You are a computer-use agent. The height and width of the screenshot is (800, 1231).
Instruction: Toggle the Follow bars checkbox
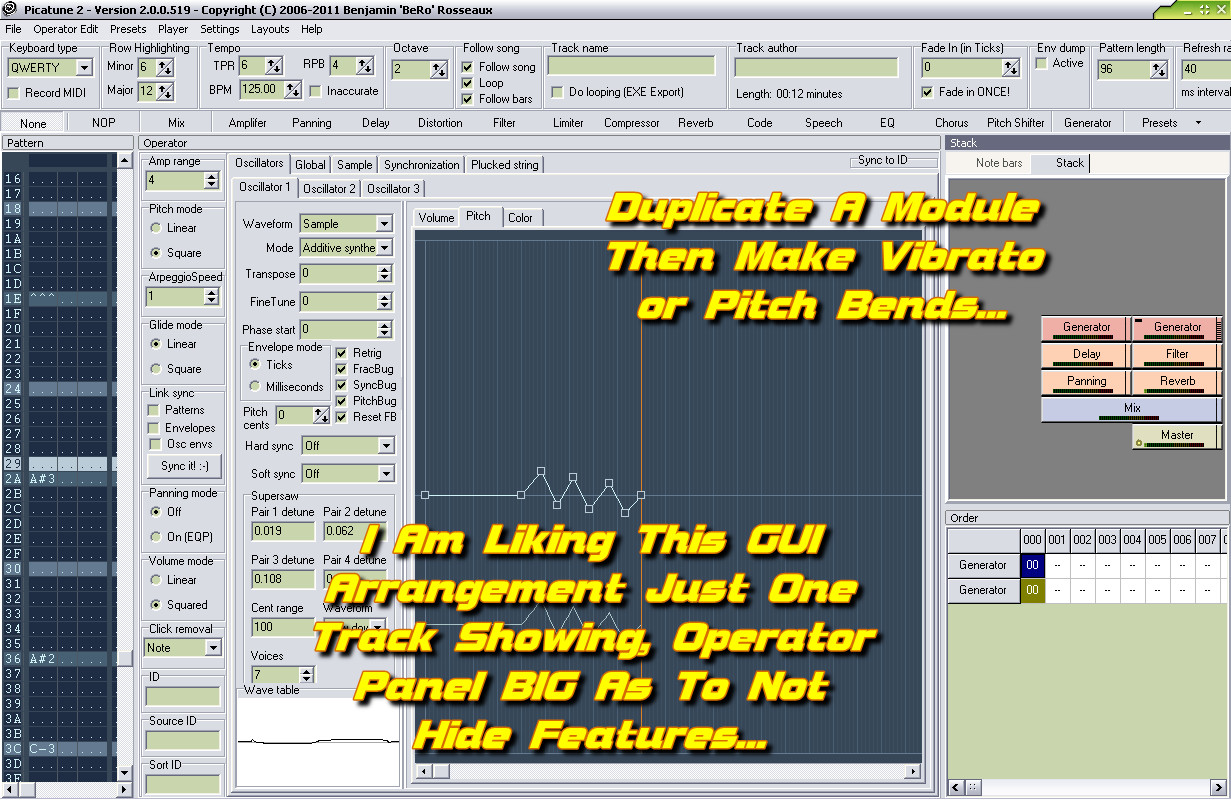pyautogui.click(x=468, y=99)
